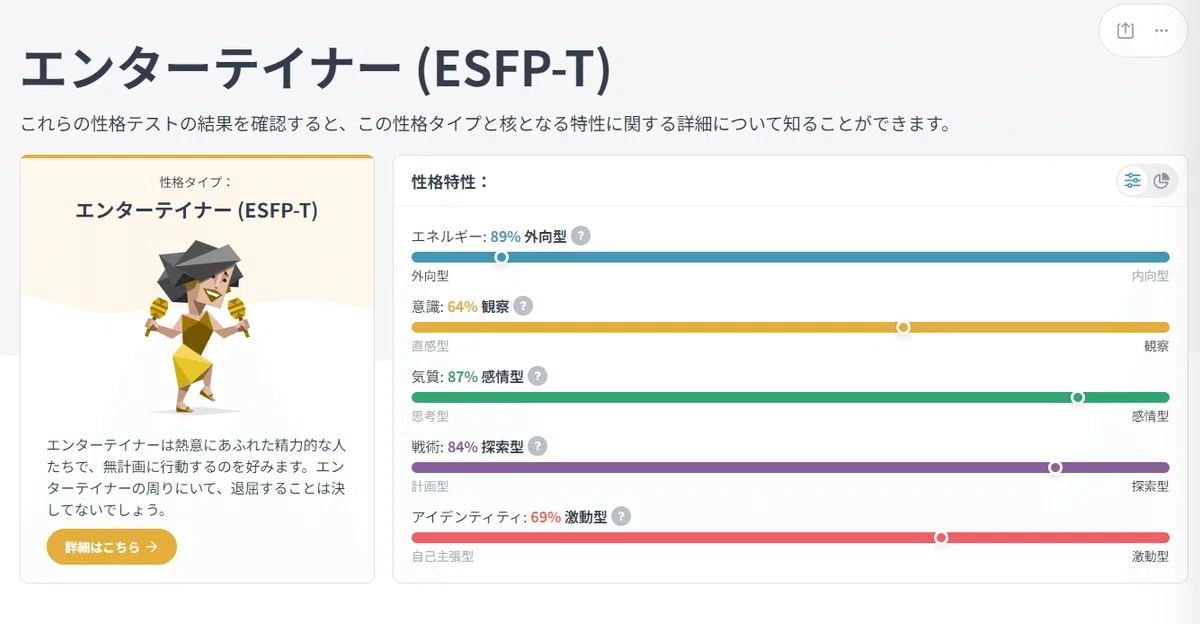The image size is (1200, 624).
Task: Click the 69% 激動型 identity label
Action: pyautogui.click(x=568, y=517)
